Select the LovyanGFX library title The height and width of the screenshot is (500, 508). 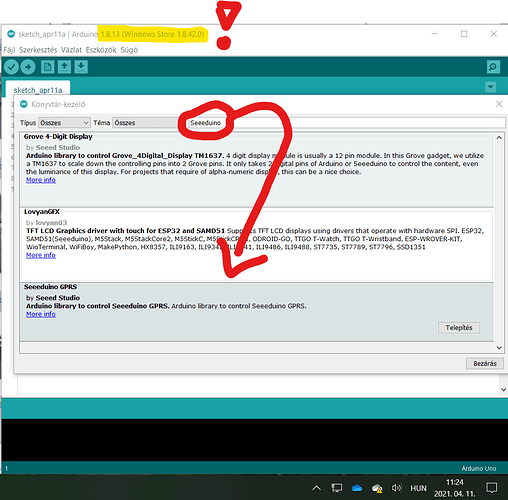pyautogui.click(x=42, y=212)
